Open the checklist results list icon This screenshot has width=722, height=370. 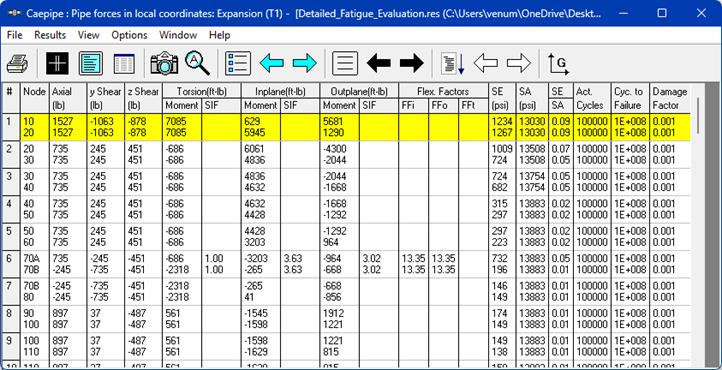pos(238,63)
